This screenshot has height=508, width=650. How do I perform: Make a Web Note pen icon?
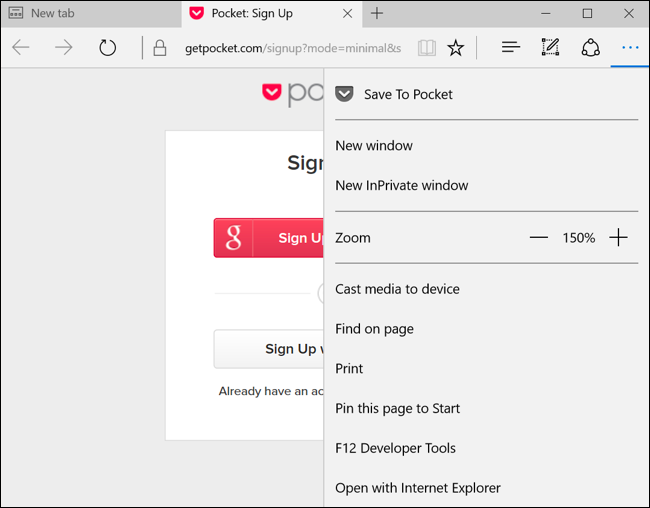pyautogui.click(x=550, y=47)
